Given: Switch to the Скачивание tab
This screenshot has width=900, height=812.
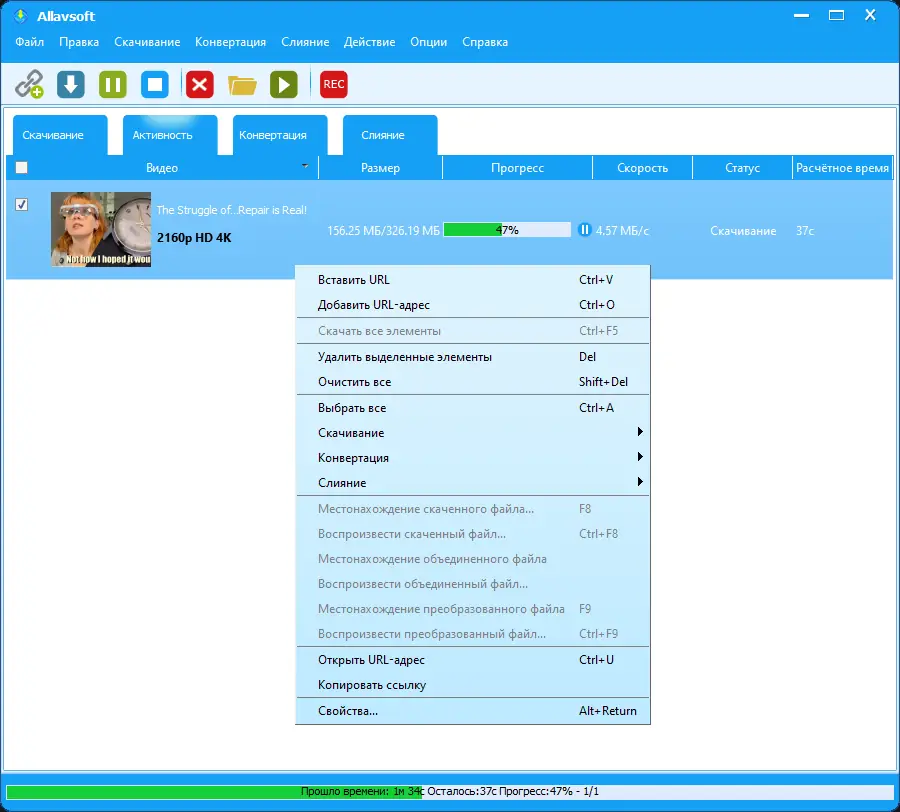Looking at the screenshot, I should [60, 135].
